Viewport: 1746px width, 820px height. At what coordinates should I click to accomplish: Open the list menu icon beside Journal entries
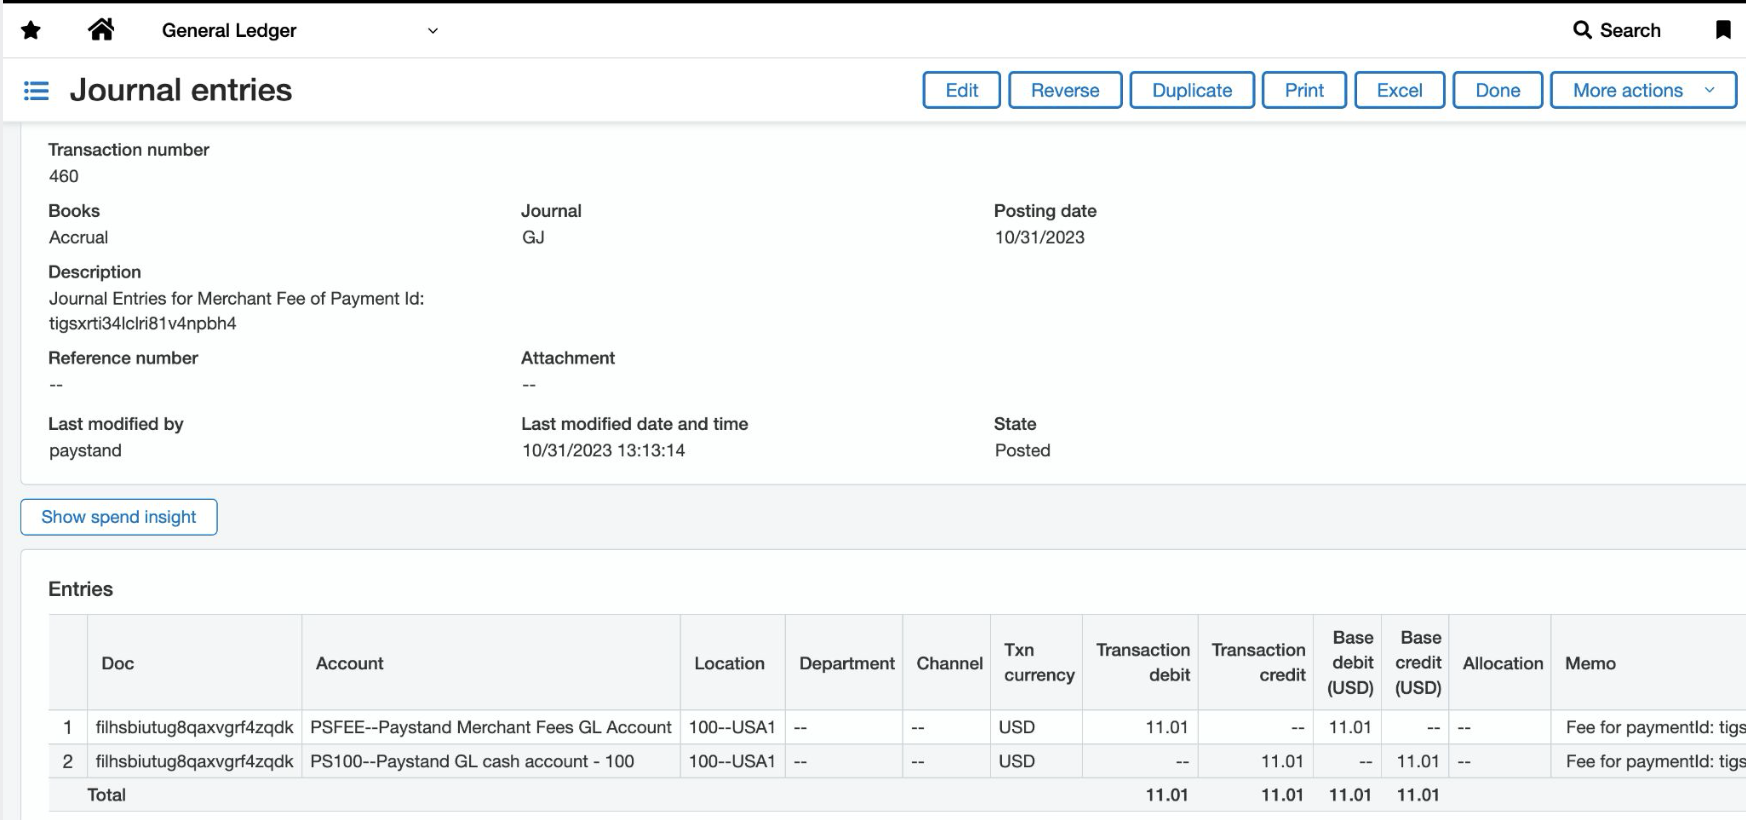[x=36, y=91]
